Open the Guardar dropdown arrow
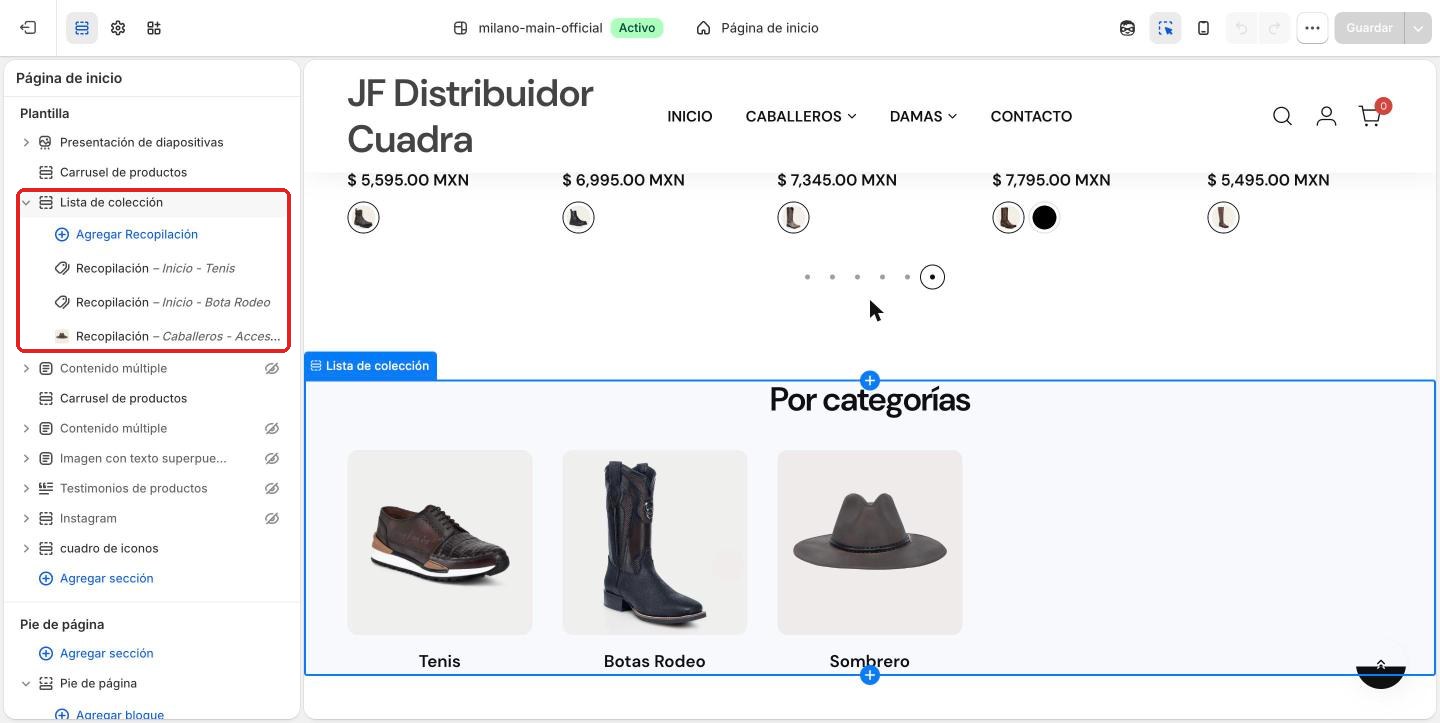Viewport: 1440px width, 723px height. tap(1417, 28)
